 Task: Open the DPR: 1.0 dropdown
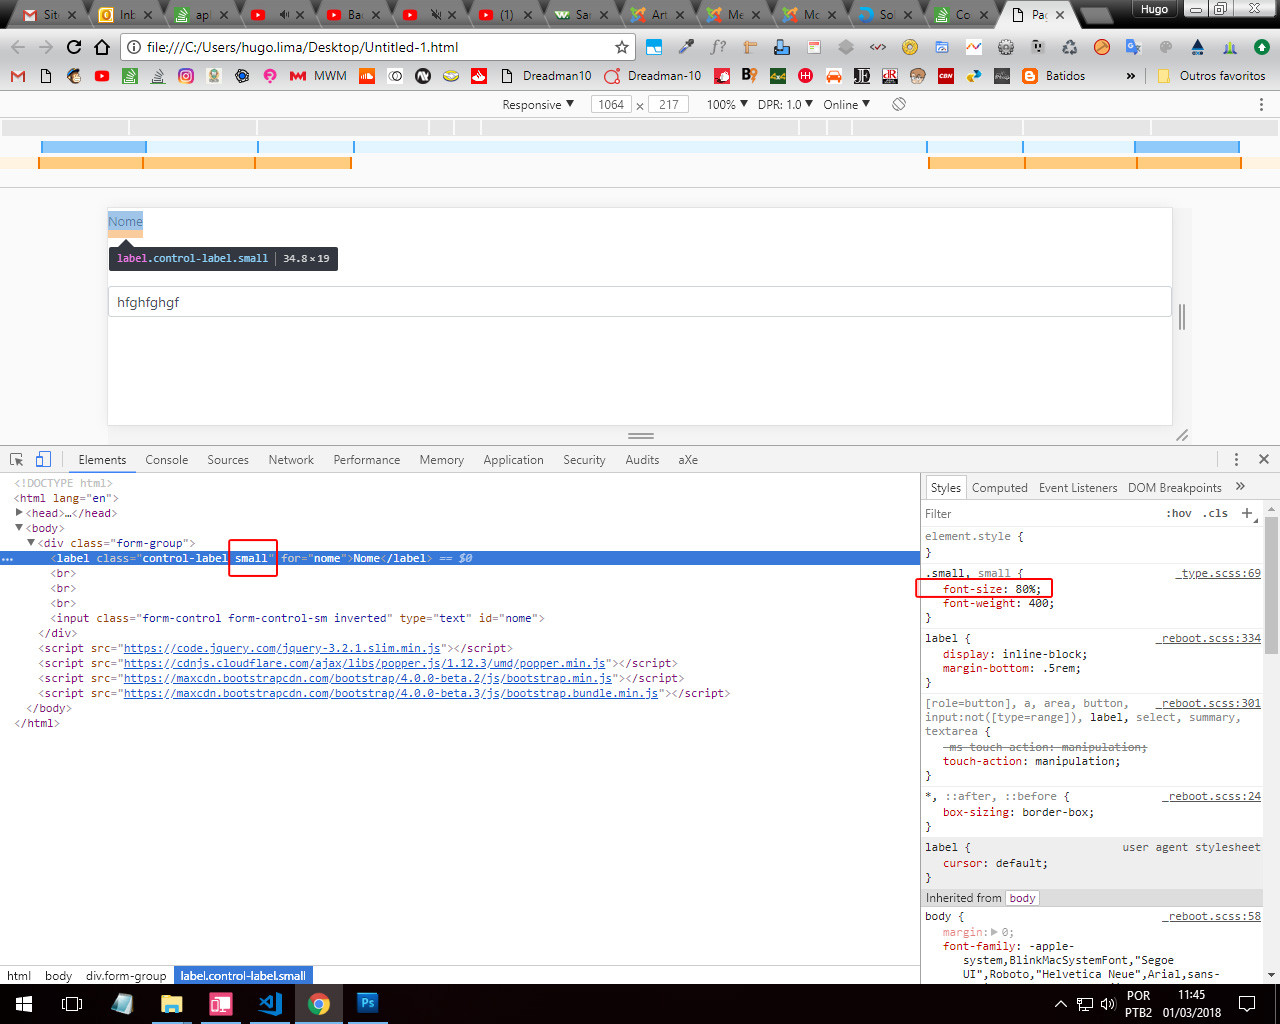click(785, 104)
